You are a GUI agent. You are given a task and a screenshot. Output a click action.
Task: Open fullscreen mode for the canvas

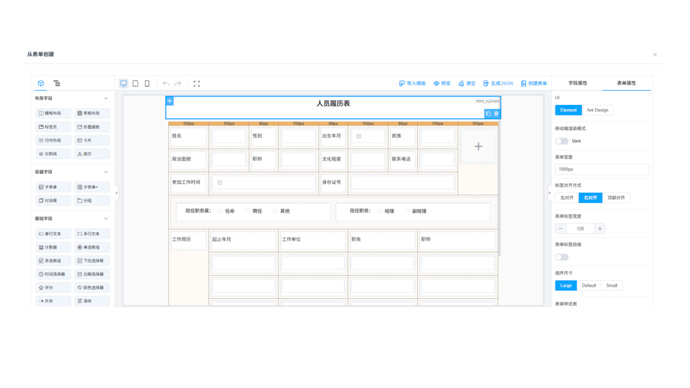pyautogui.click(x=197, y=83)
